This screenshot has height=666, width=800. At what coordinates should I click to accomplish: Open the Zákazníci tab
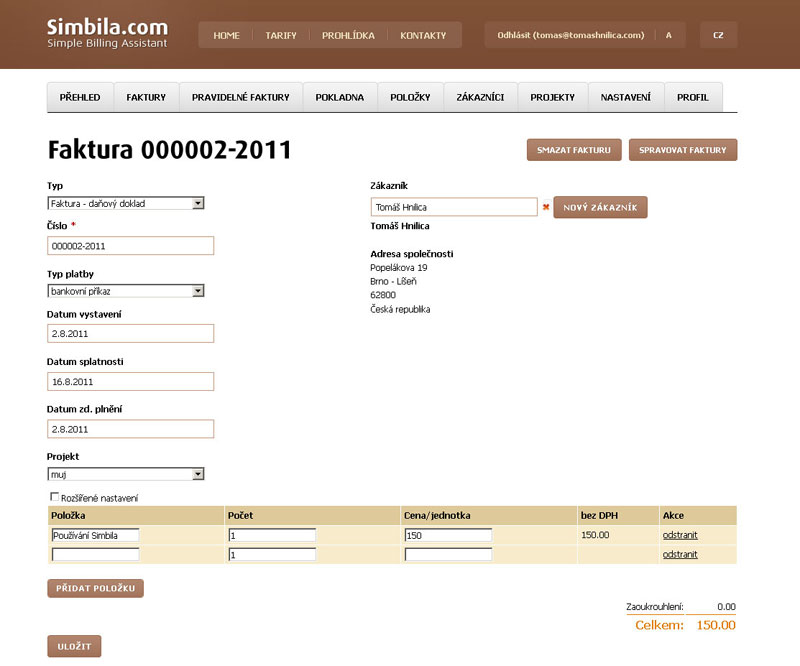tap(480, 97)
